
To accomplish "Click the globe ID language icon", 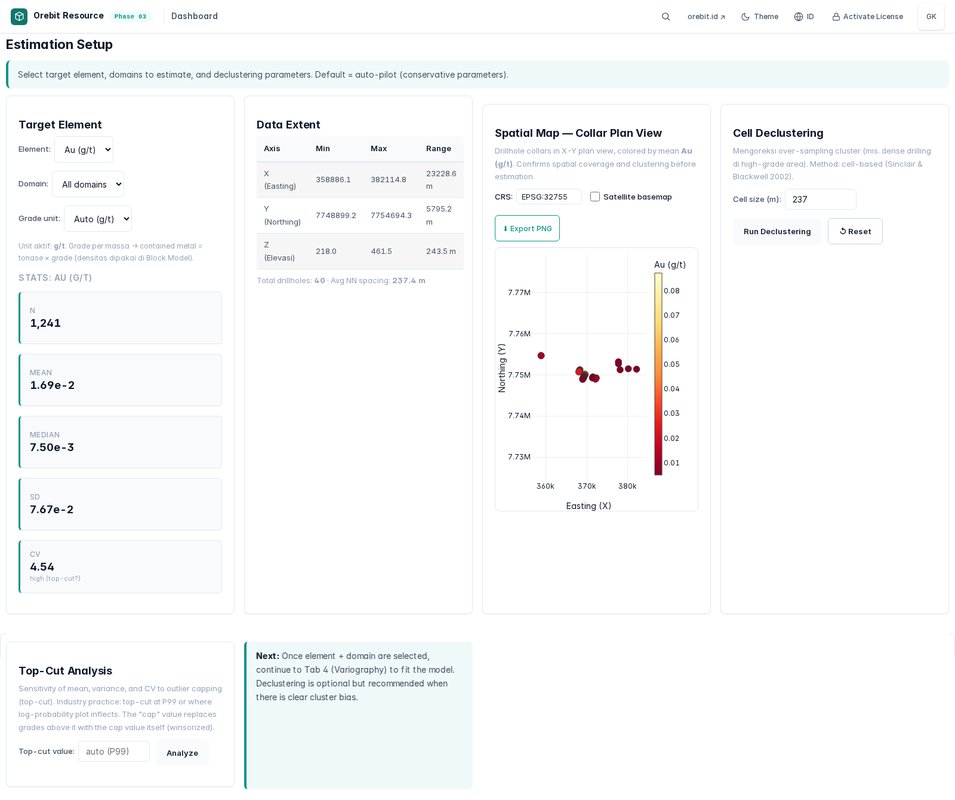I will [798, 16].
